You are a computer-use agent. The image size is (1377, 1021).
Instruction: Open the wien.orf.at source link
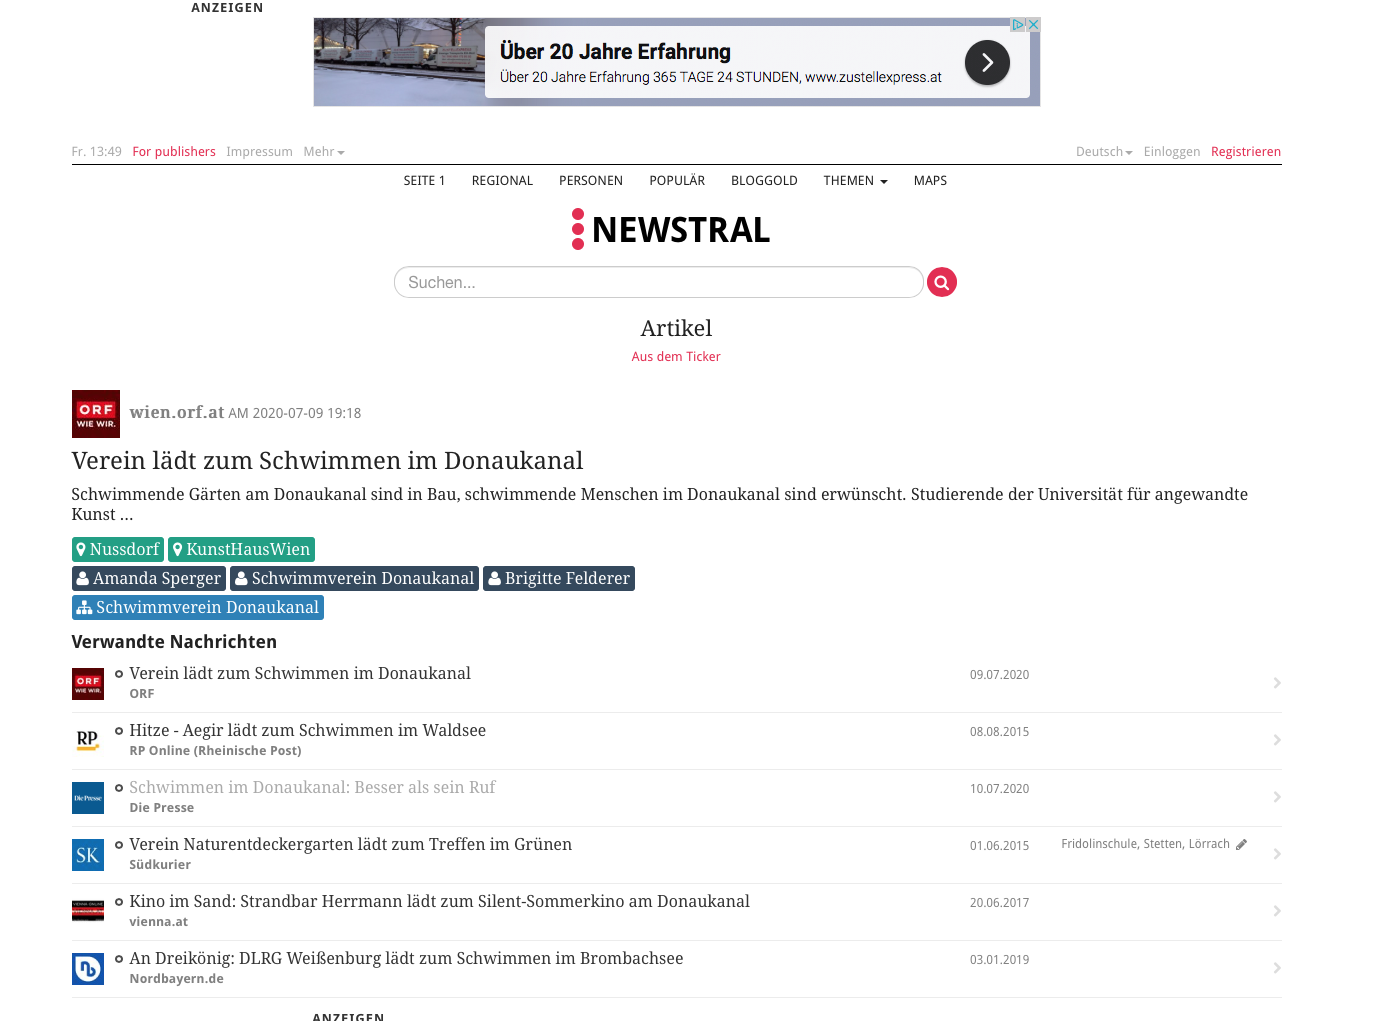click(x=177, y=412)
